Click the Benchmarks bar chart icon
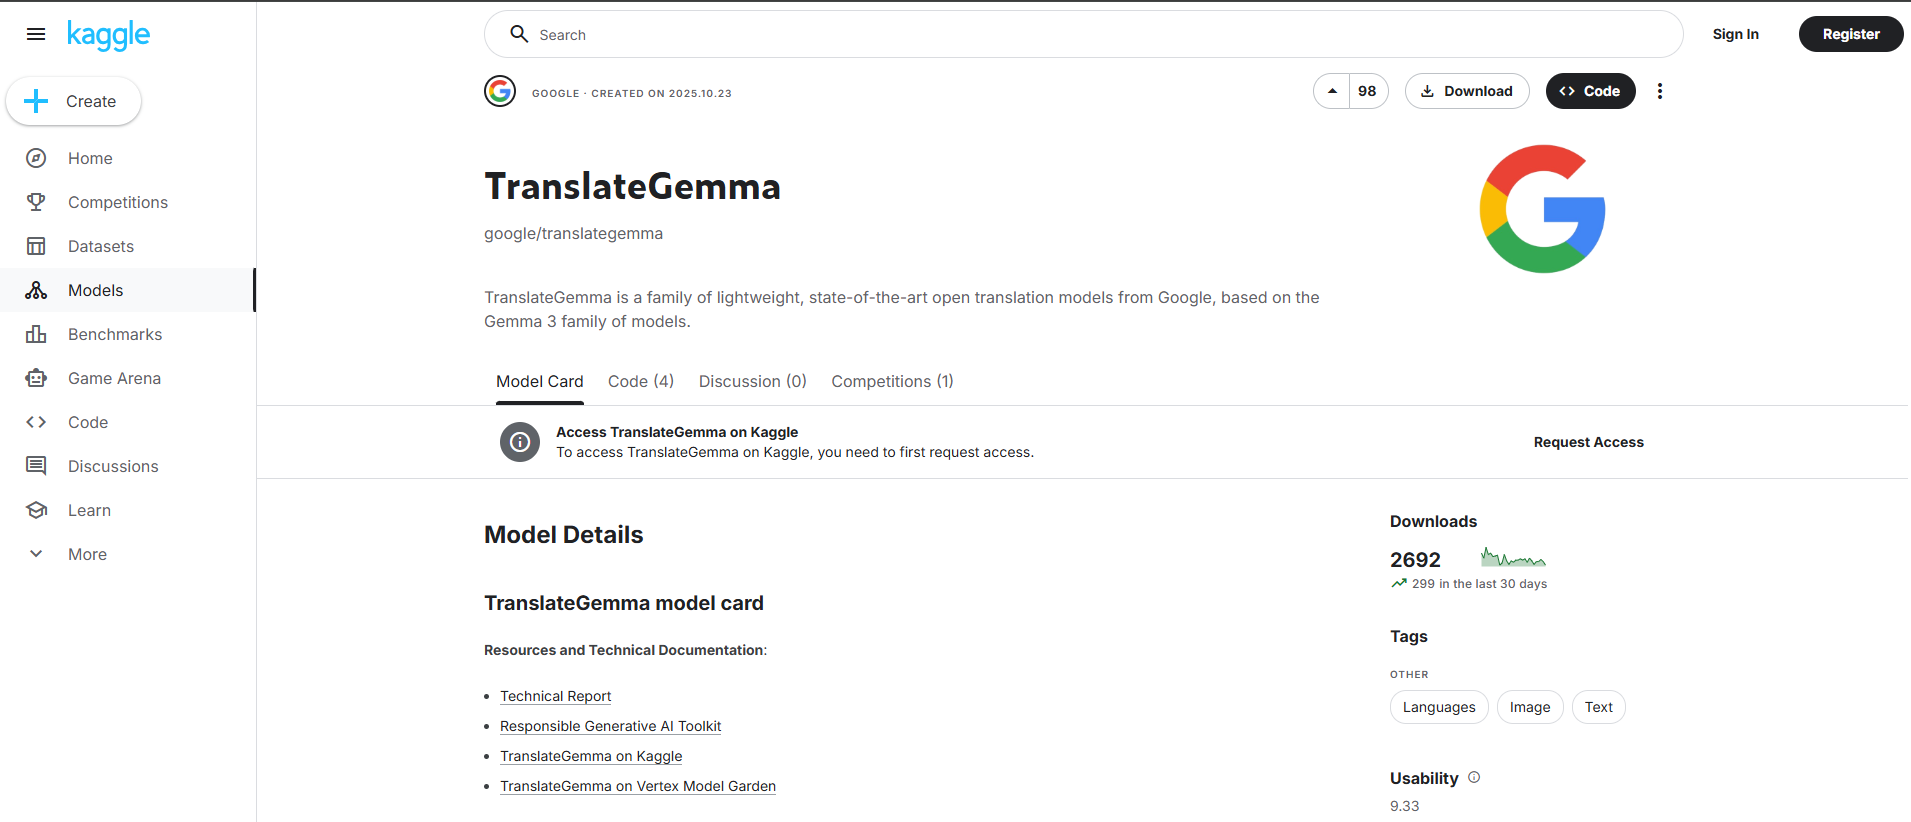This screenshot has height=822, width=1911. coord(36,334)
